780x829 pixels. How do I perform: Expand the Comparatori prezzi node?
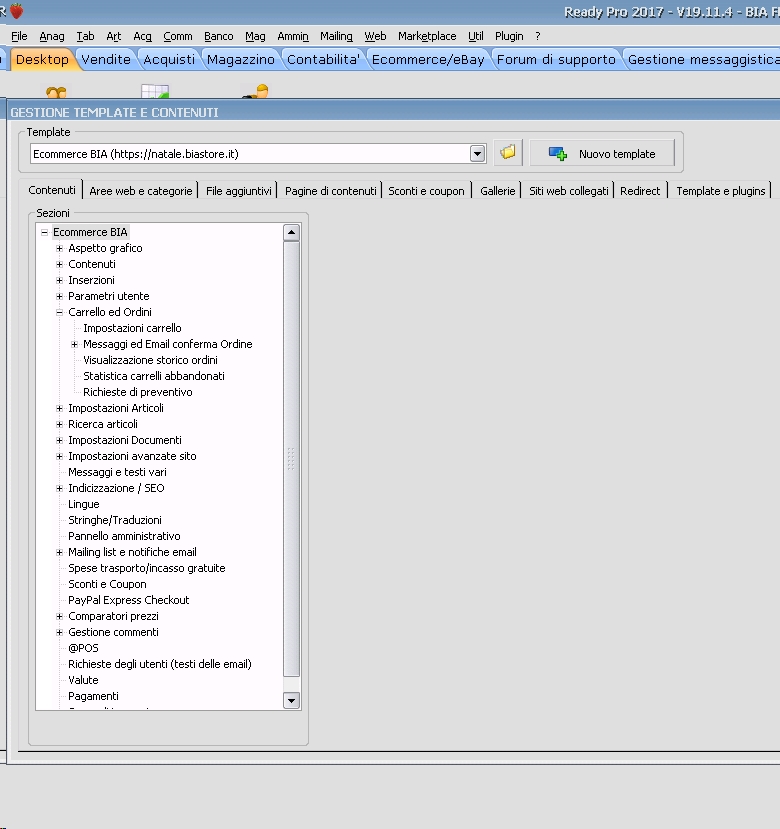[59, 616]
